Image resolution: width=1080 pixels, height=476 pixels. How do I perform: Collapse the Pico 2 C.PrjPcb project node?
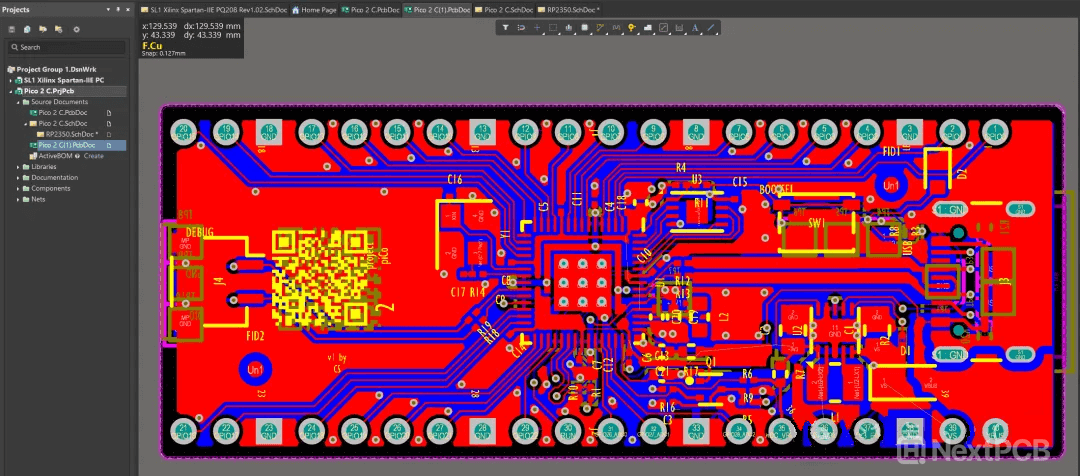click(11, 91)
